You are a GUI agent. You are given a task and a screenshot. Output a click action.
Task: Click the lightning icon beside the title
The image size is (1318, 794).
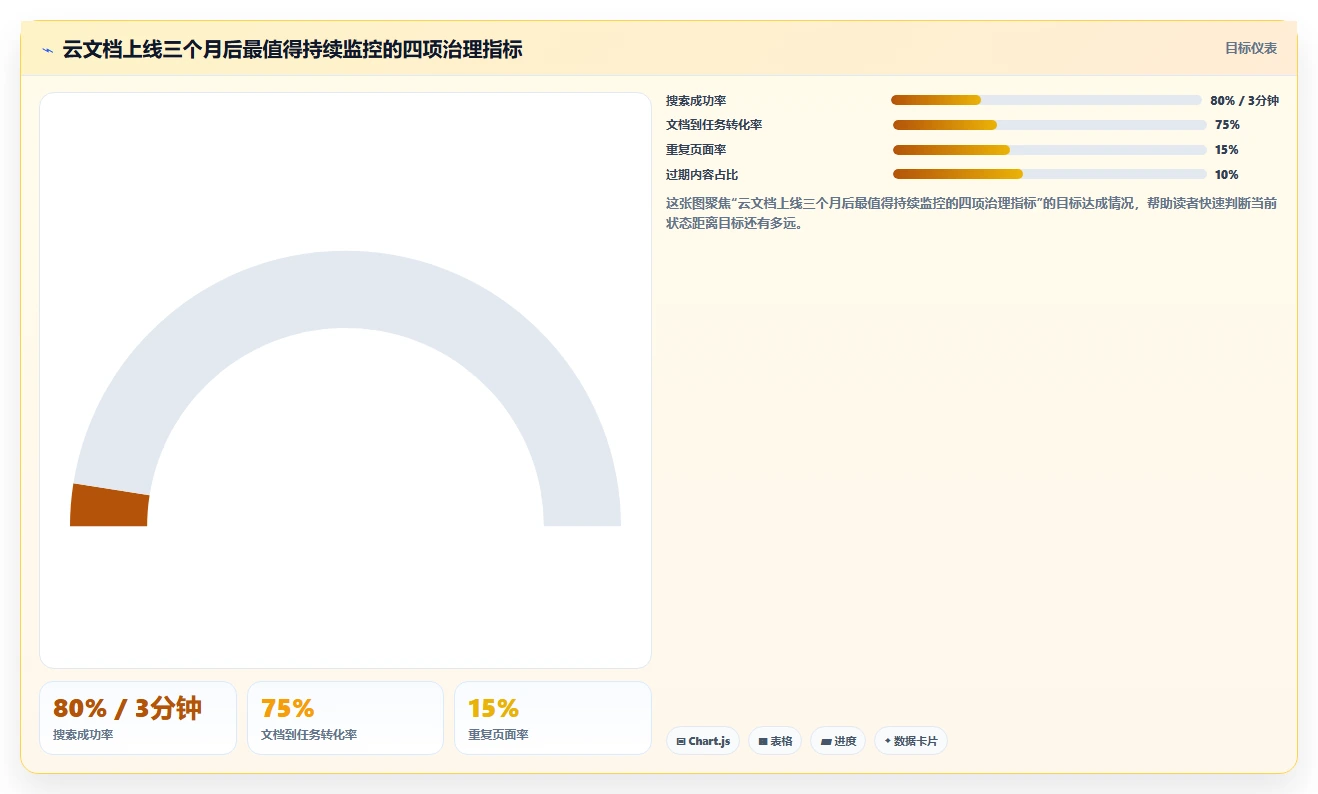pos(47,50)
